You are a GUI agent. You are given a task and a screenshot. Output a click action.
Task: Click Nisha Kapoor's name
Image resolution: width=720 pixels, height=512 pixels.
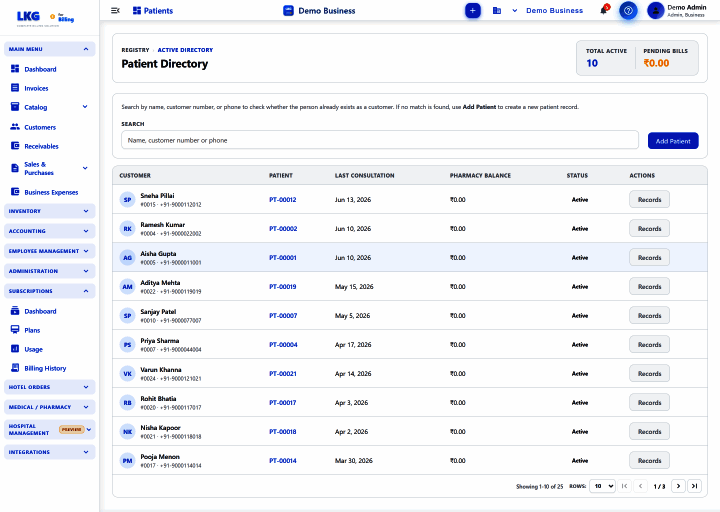[x=160, y=428]
